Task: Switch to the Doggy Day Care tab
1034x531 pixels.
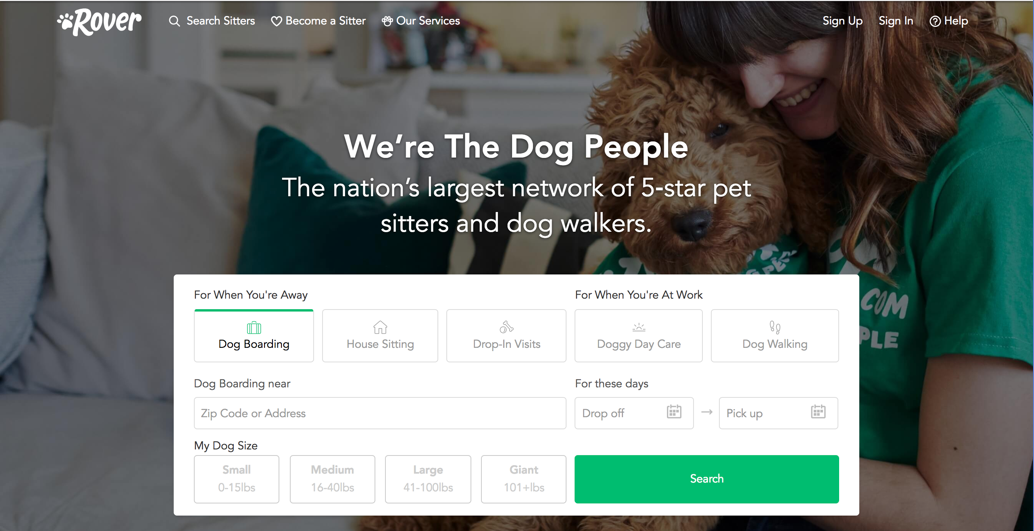Action: 638,336
